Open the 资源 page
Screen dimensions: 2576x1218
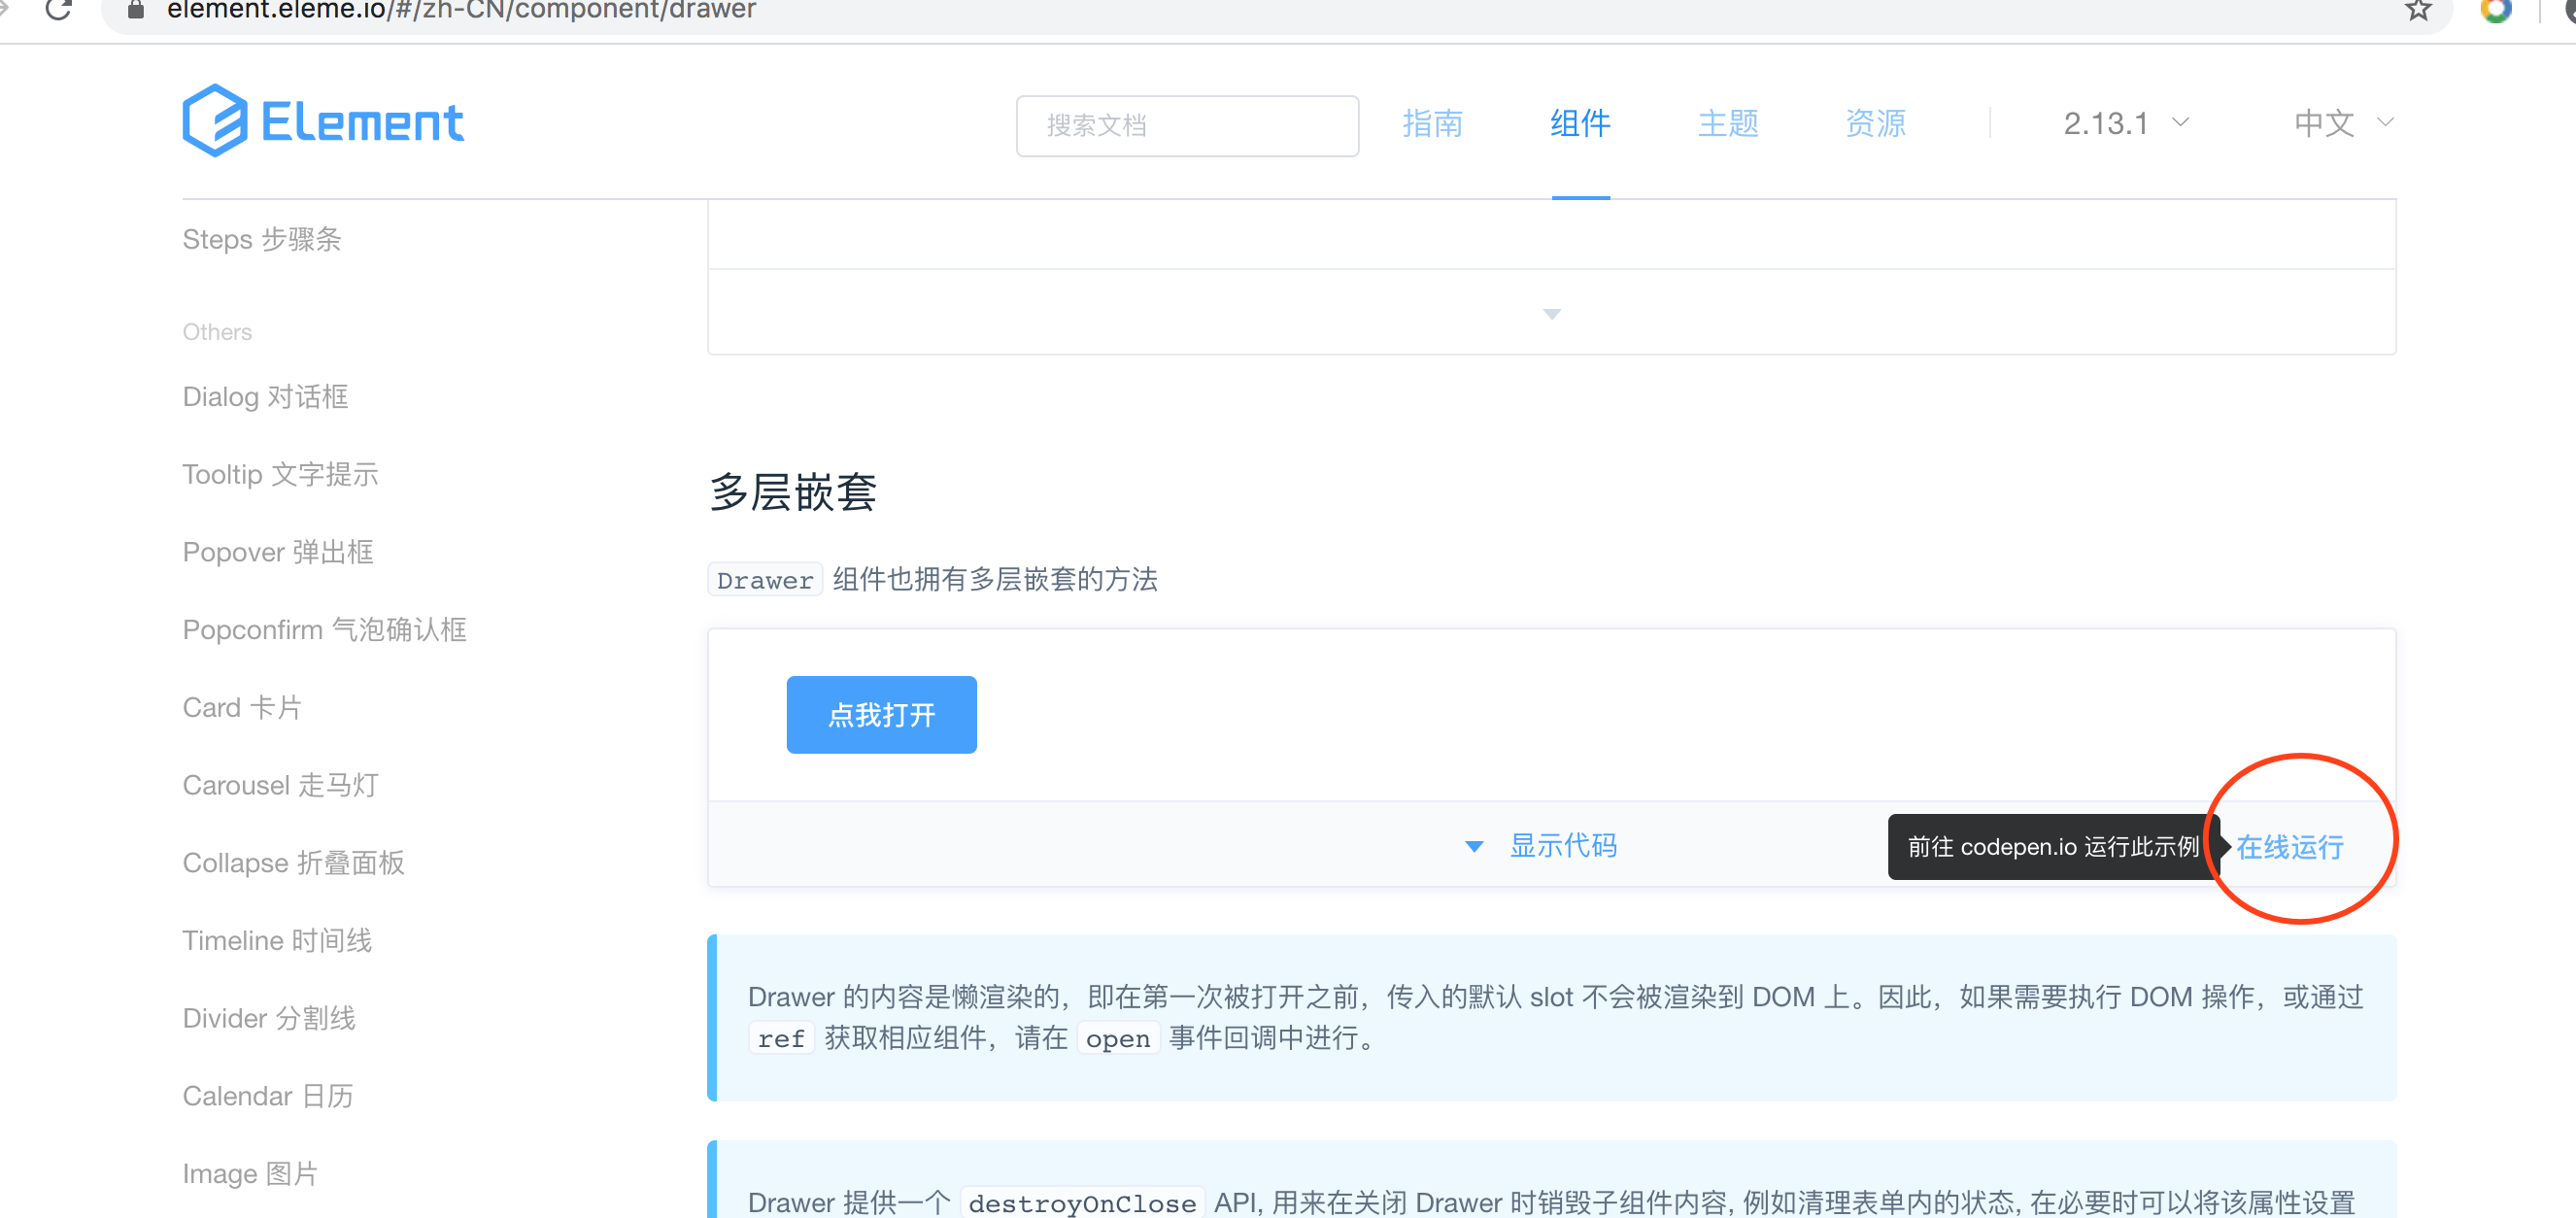pos(1875,124)
